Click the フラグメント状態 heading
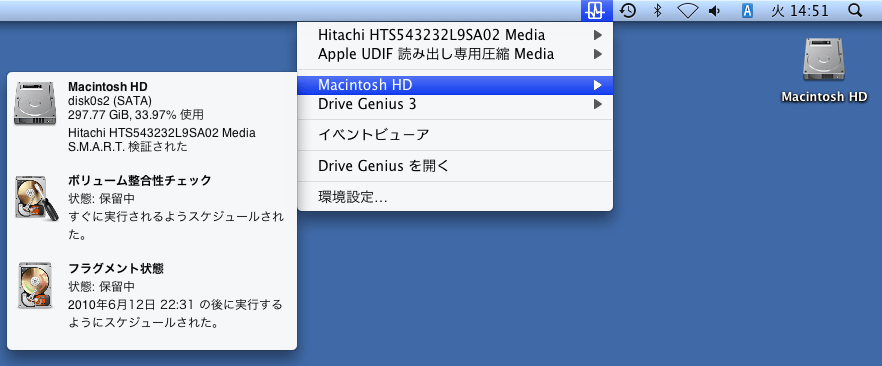This screenshot has width=882, height=366. point(116,269)
